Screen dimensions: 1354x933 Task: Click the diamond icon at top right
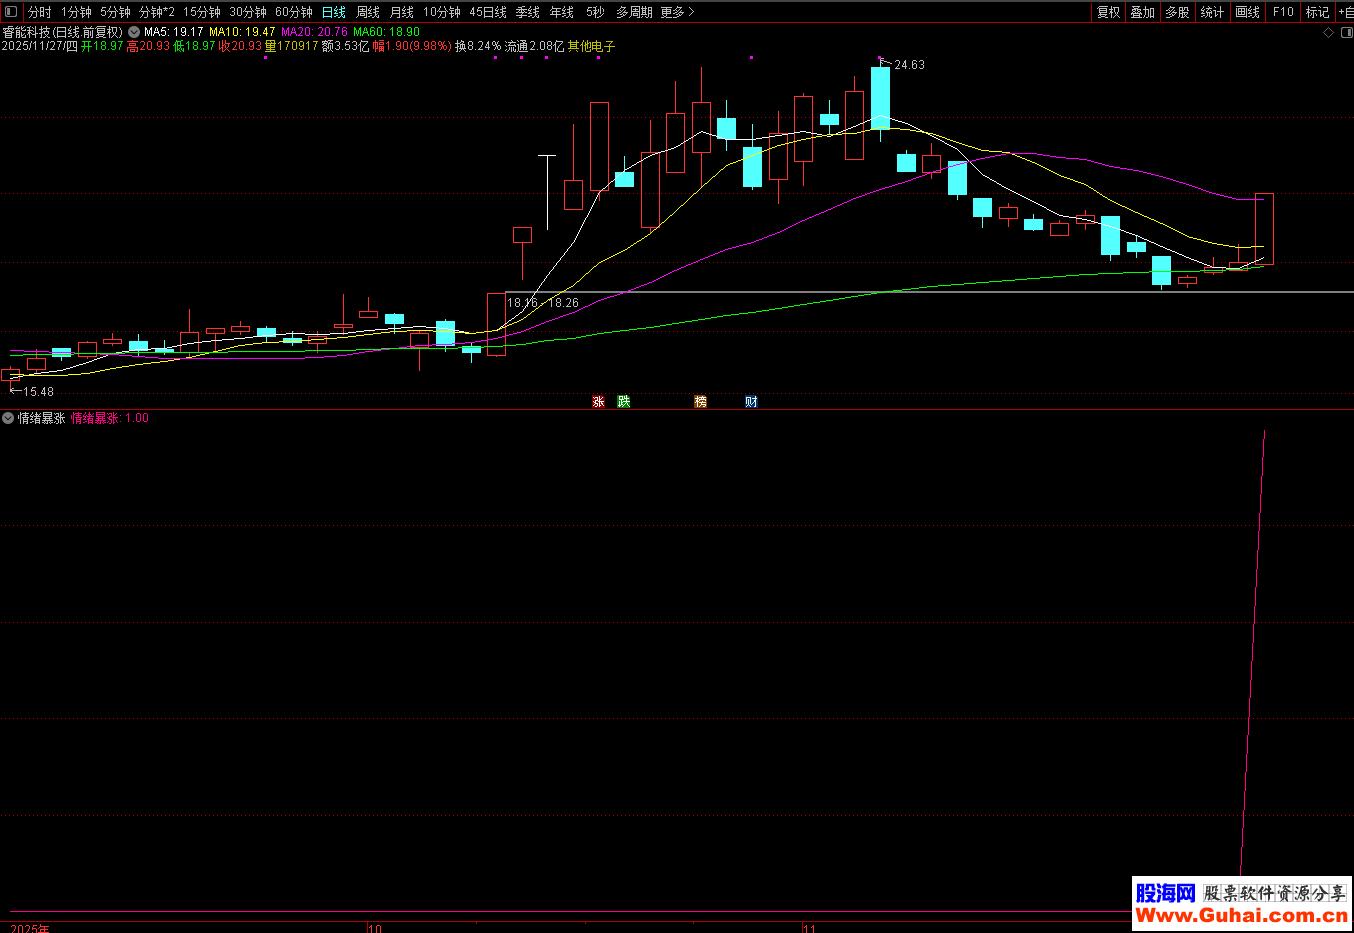[1329, 32]
